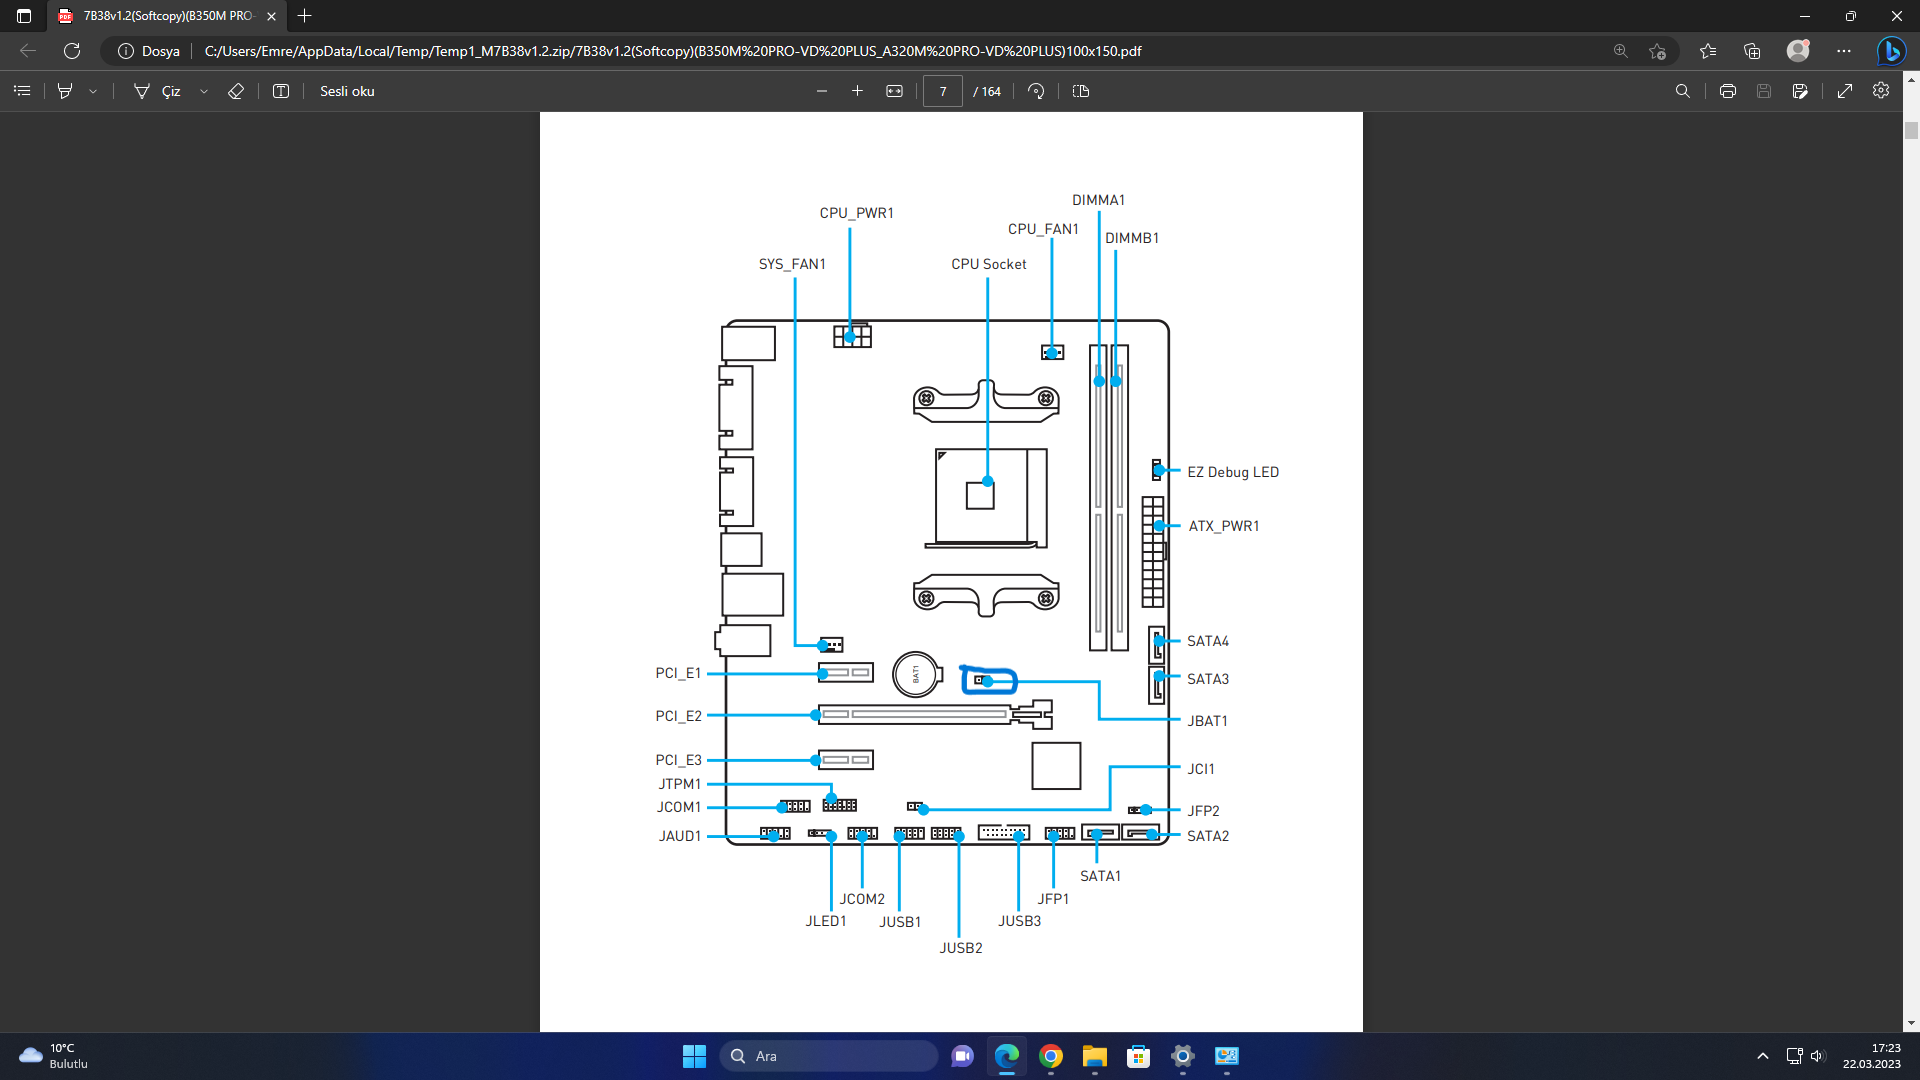Image resolution: width=1920 pixels, height=1080 pixels.
Task: Add a text box with text tool
Action: (x=281, y=91)
